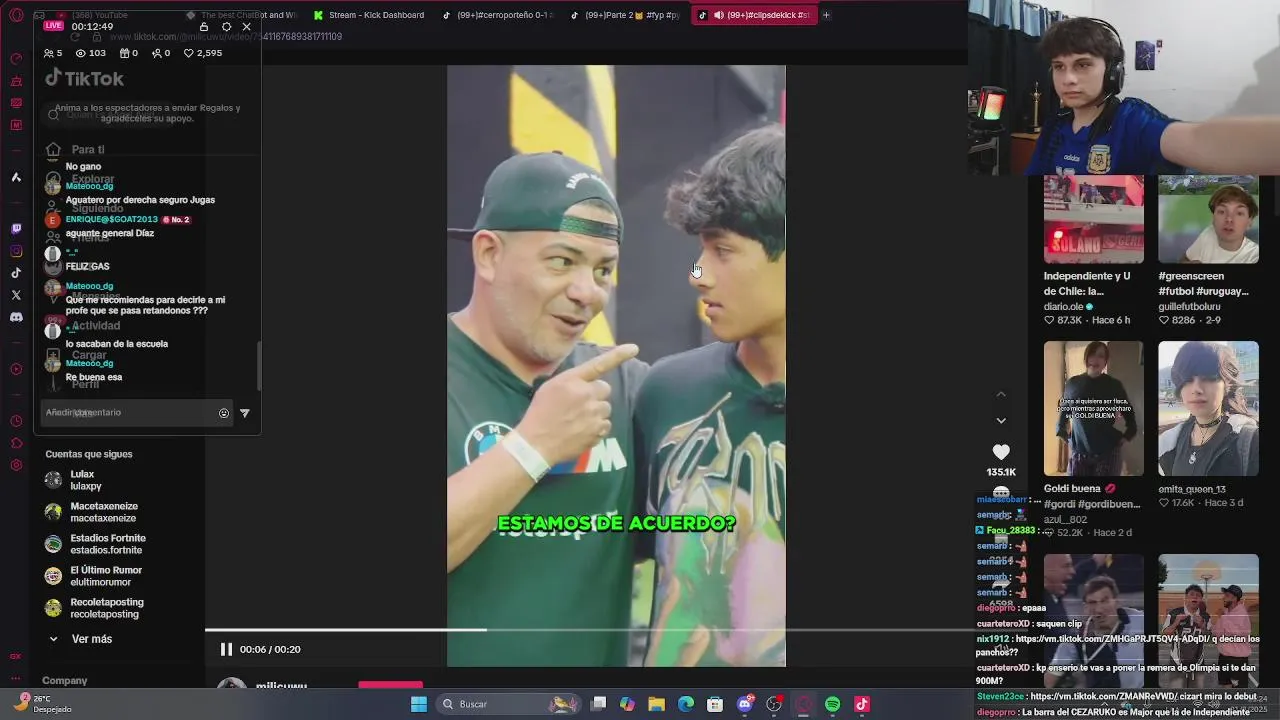Open the TikTok icon in browser sidebar
The height and width of the screenshot is (720, 1280).
click(16, 273)
